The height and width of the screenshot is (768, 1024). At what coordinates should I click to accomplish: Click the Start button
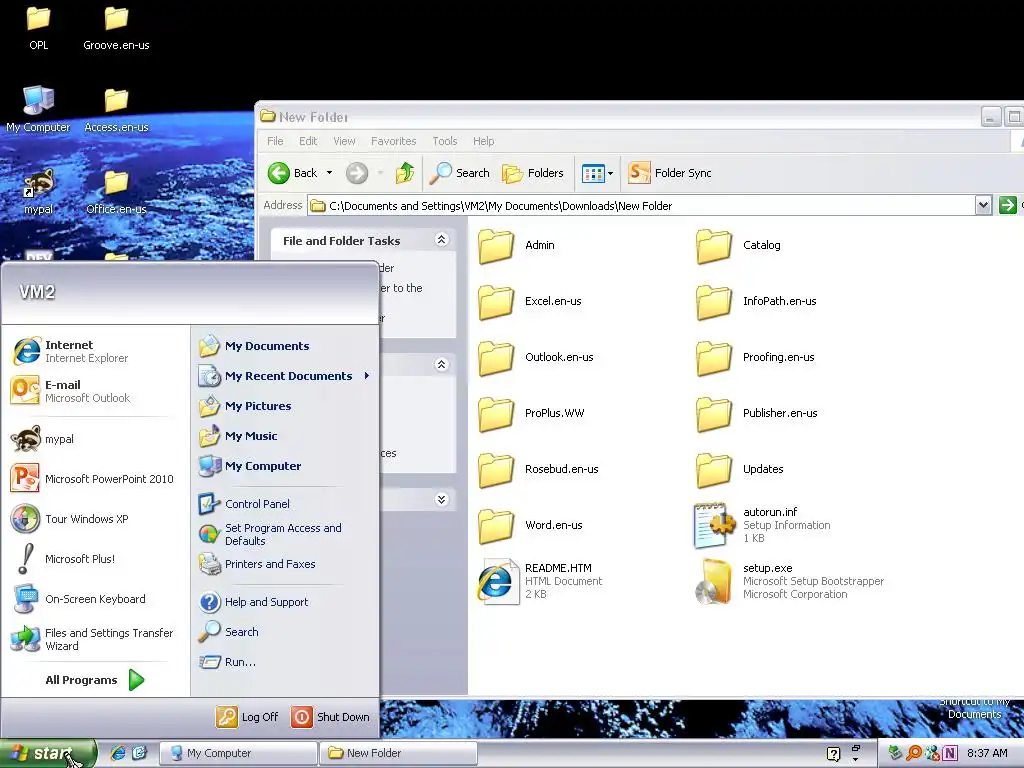[48, 753]
